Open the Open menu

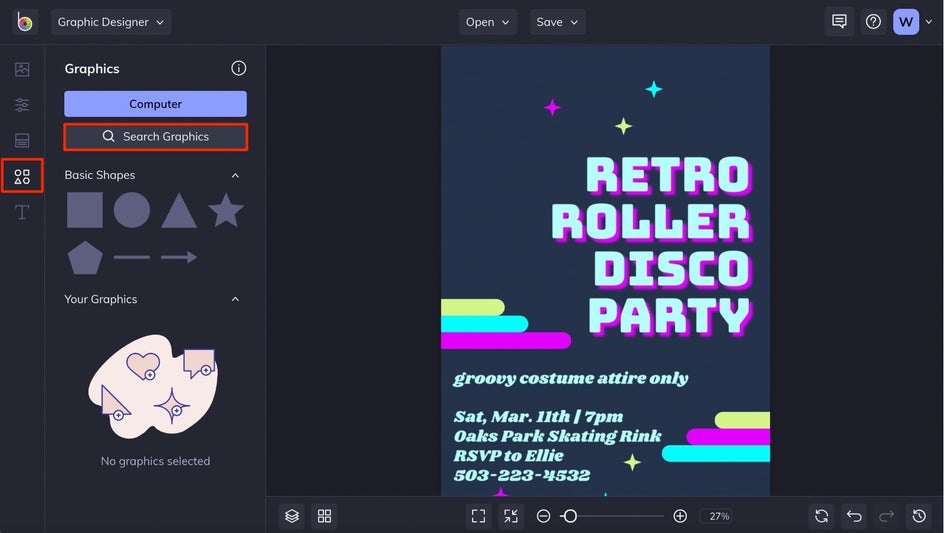487,22
